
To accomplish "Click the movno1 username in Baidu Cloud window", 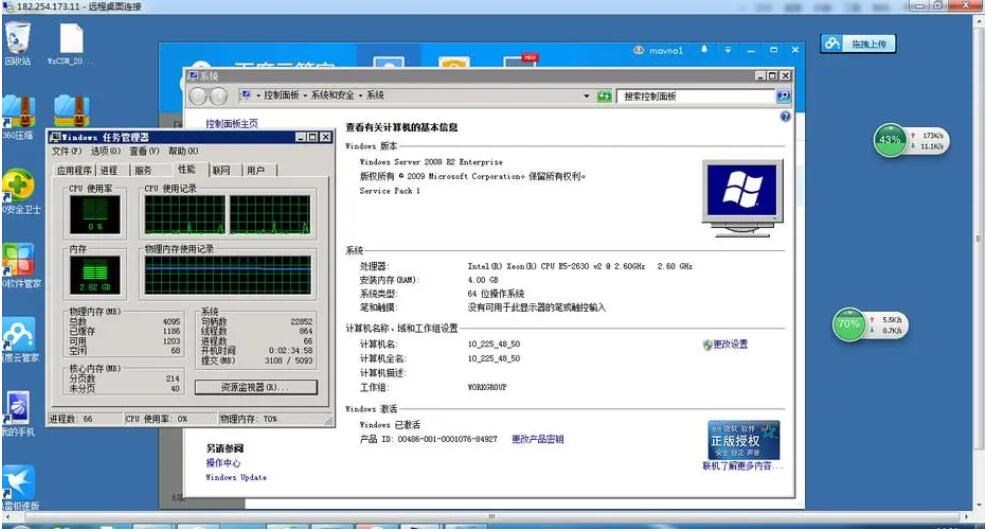I will pos(666,50).
